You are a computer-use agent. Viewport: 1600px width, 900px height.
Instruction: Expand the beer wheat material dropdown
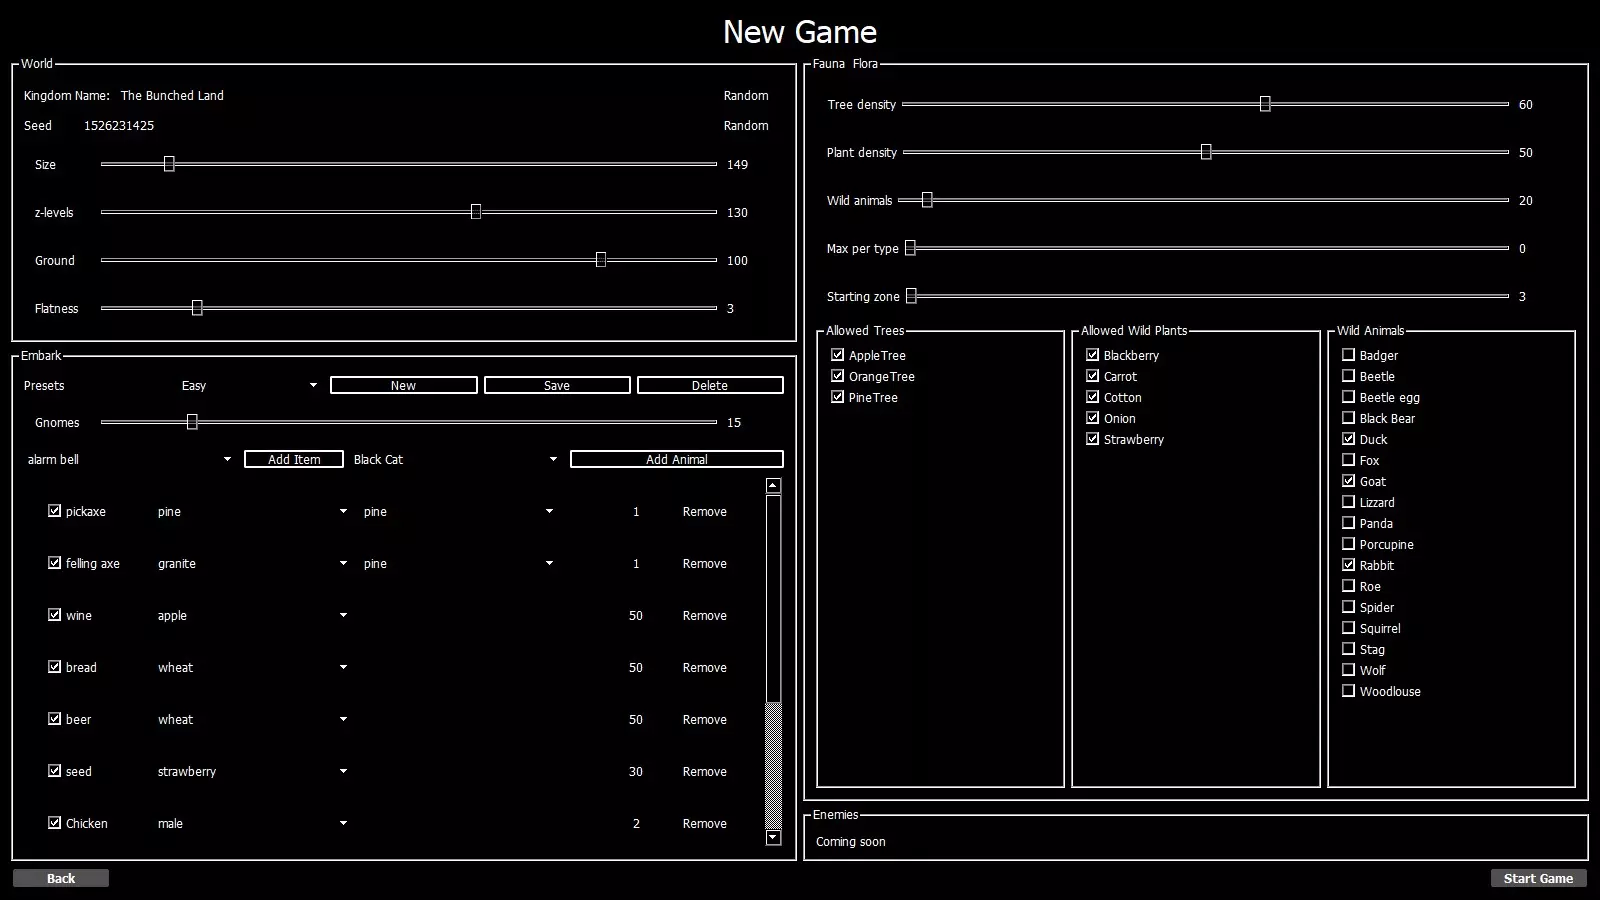tap(252, 720)
